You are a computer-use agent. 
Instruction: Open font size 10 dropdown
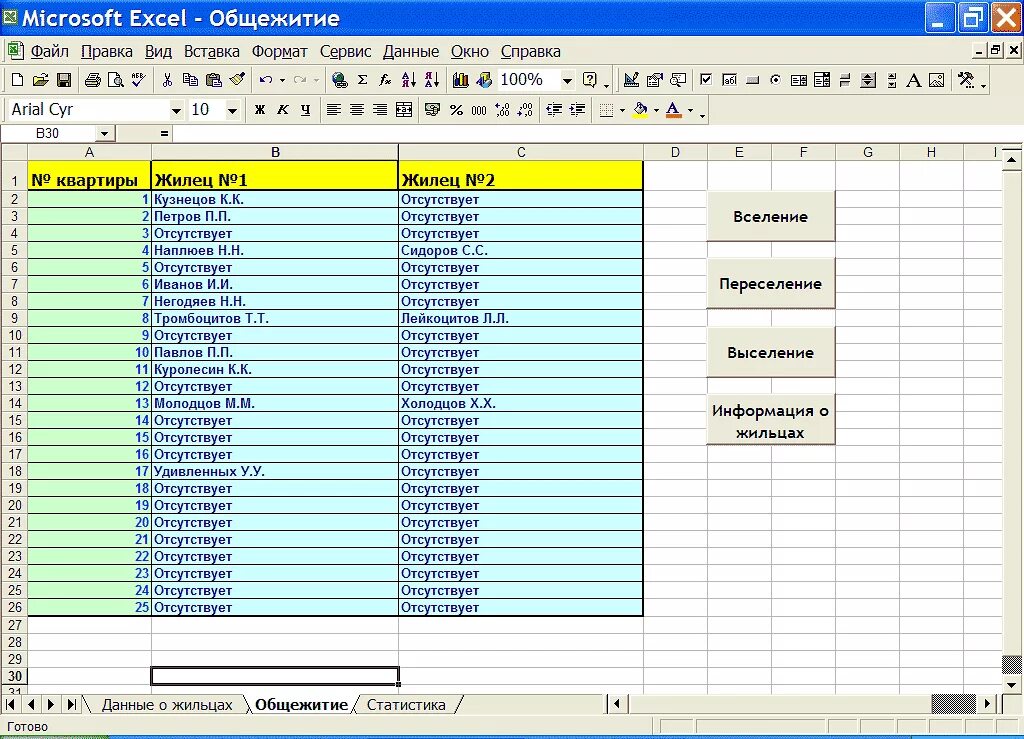pyautogui.click(x=232, y=110)
